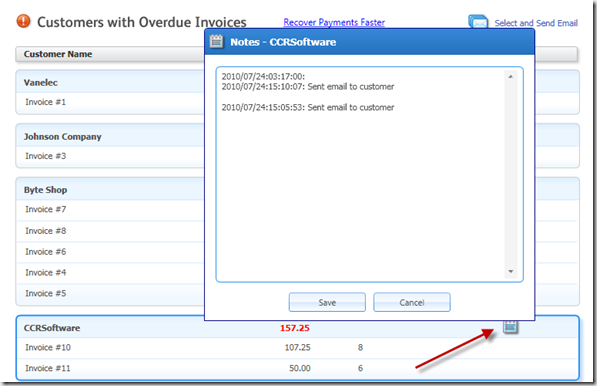Click the 2010/07/24:03:17:00 note line
Image resolution: width=597 pixels, height=386 pixels.
tap(263, 77)
